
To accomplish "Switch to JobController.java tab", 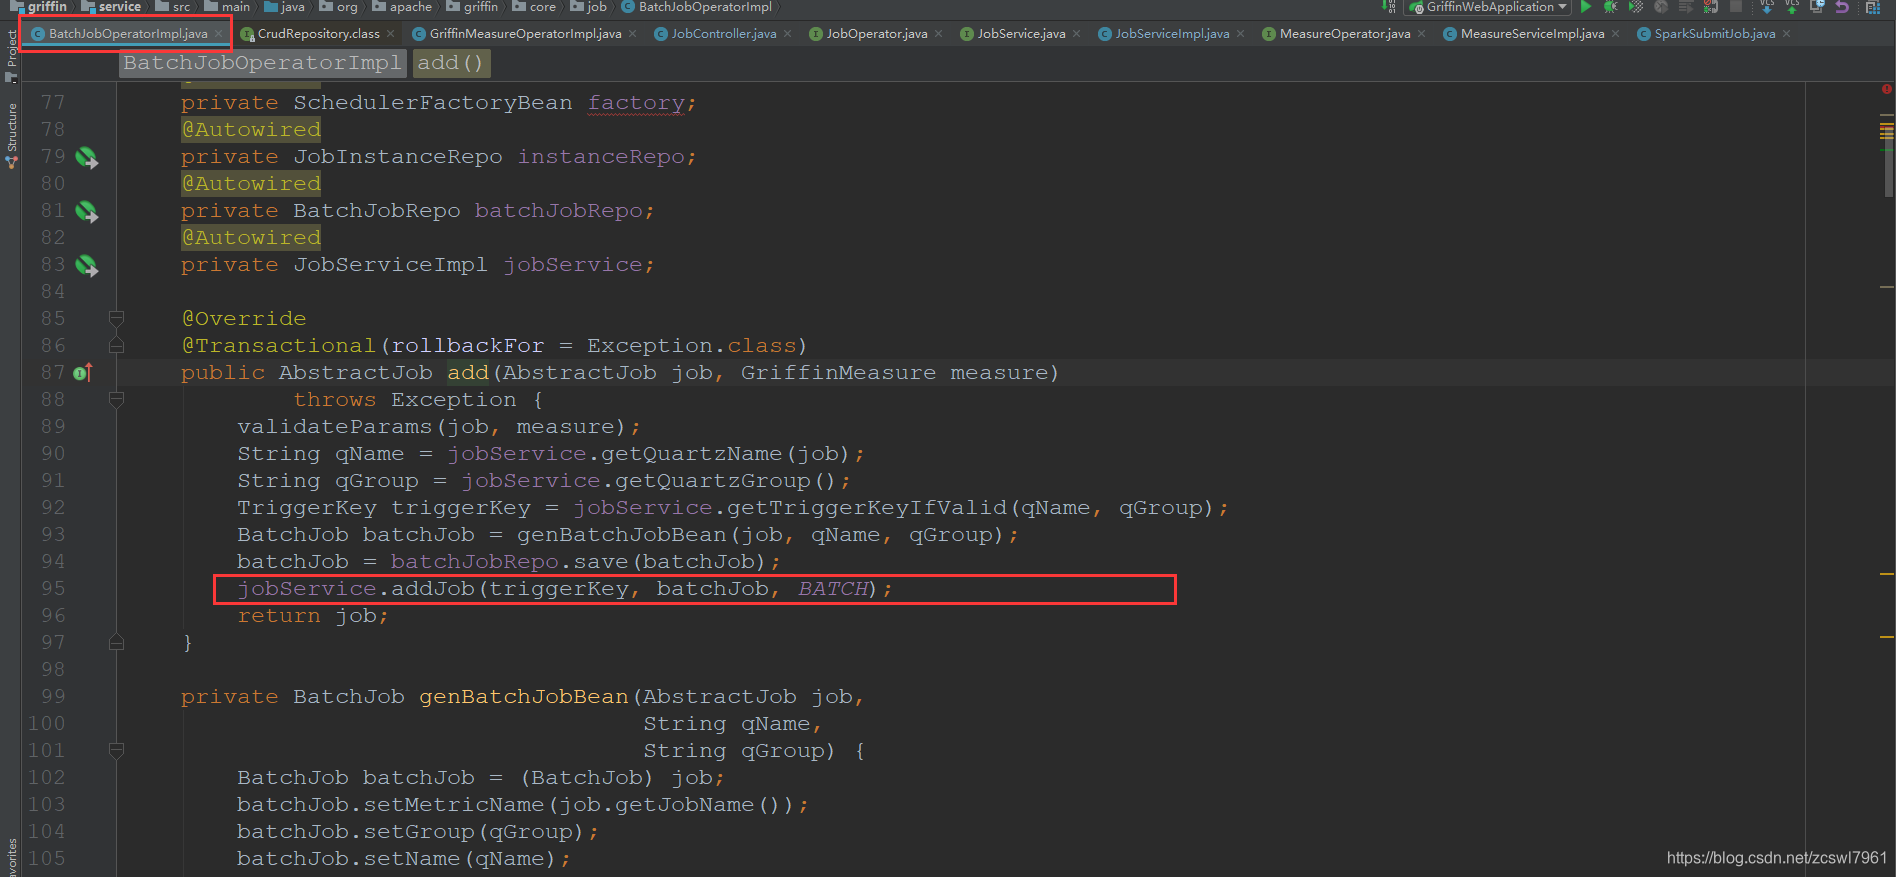I will (723, 34).
